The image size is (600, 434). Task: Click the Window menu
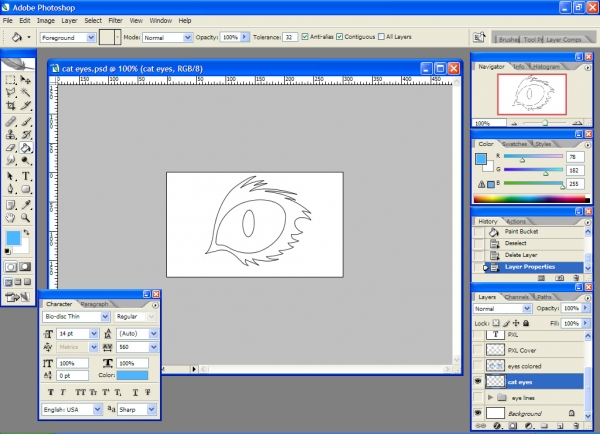[x=160, y=21]
